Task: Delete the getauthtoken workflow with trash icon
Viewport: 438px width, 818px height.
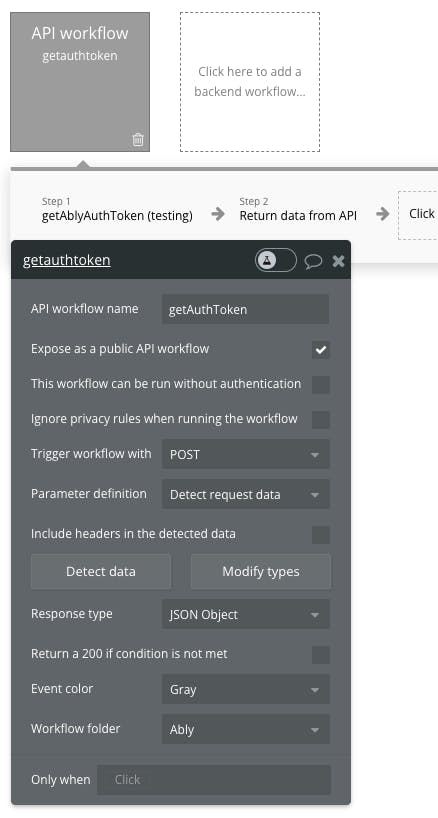Action: (x=138, y=140)
